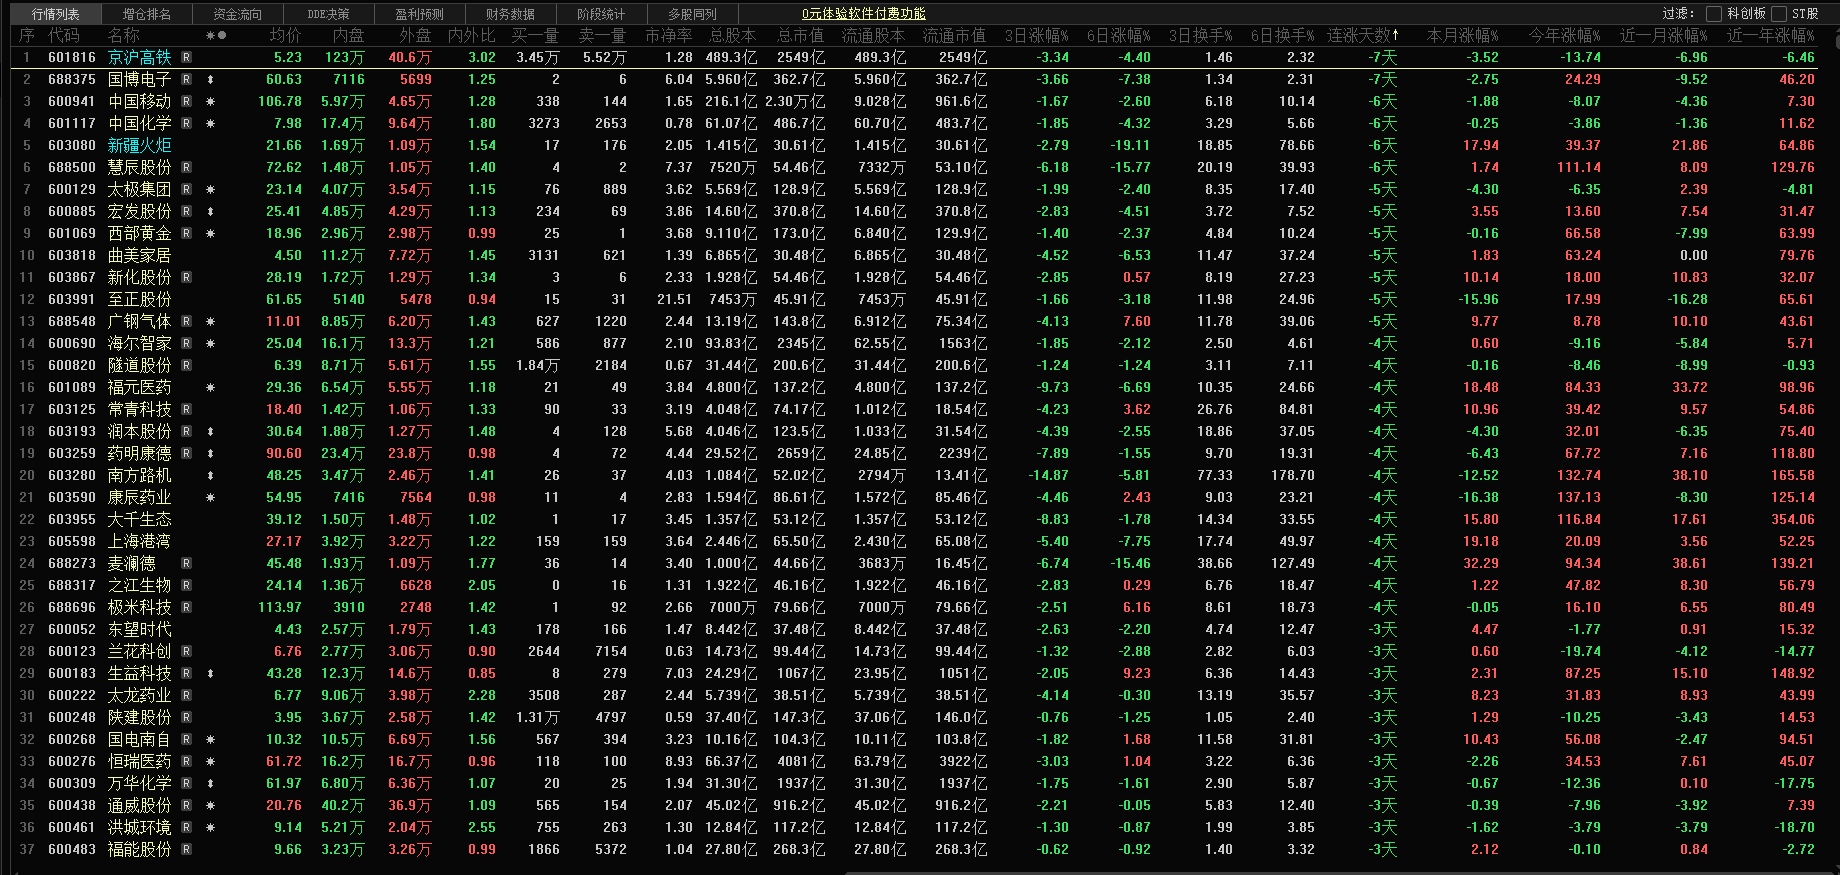1840x875 pixels.
Task: Click the star marker in 西部黄金 row
Action: pyautogui.click(x=210, y=234)
